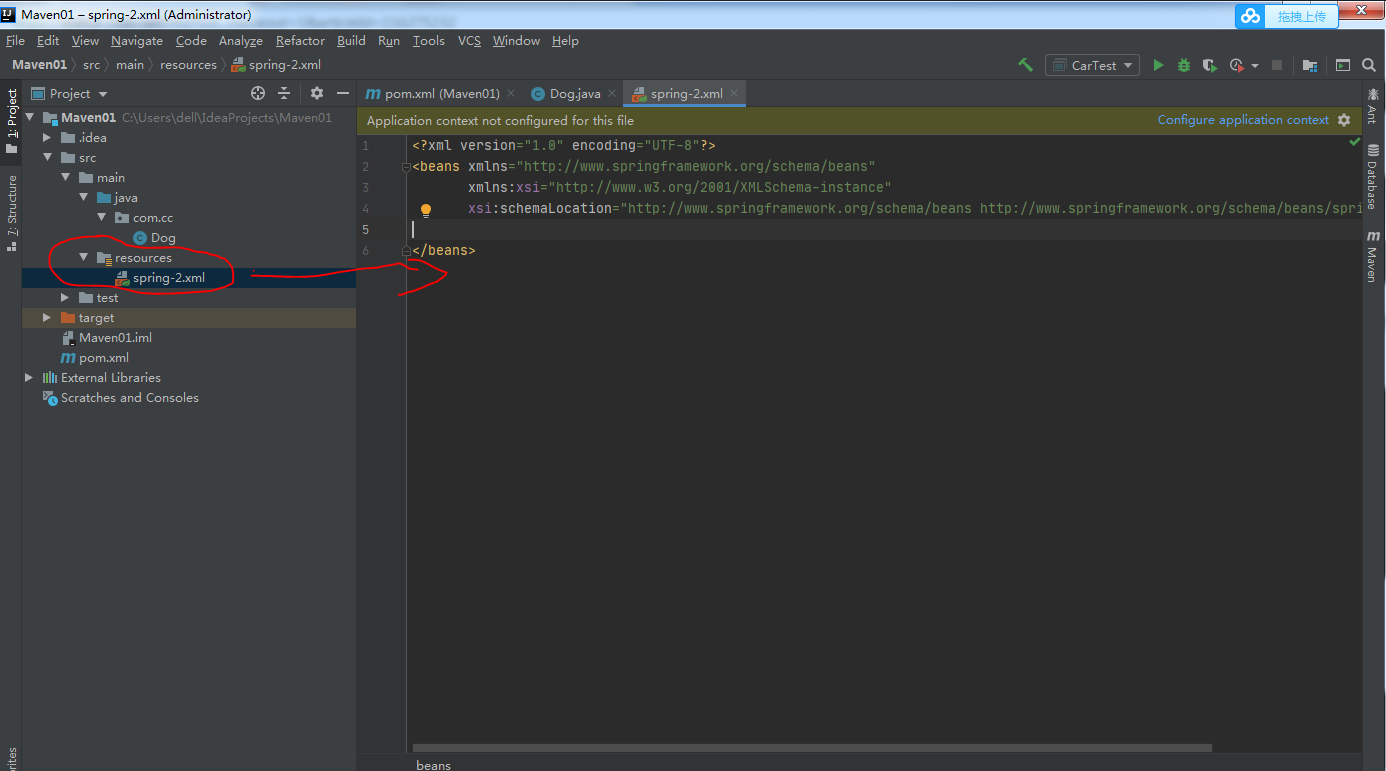Toggle the 1: Project tool window
This screenshot has width=1386, height=771.
tap(12, 122)
